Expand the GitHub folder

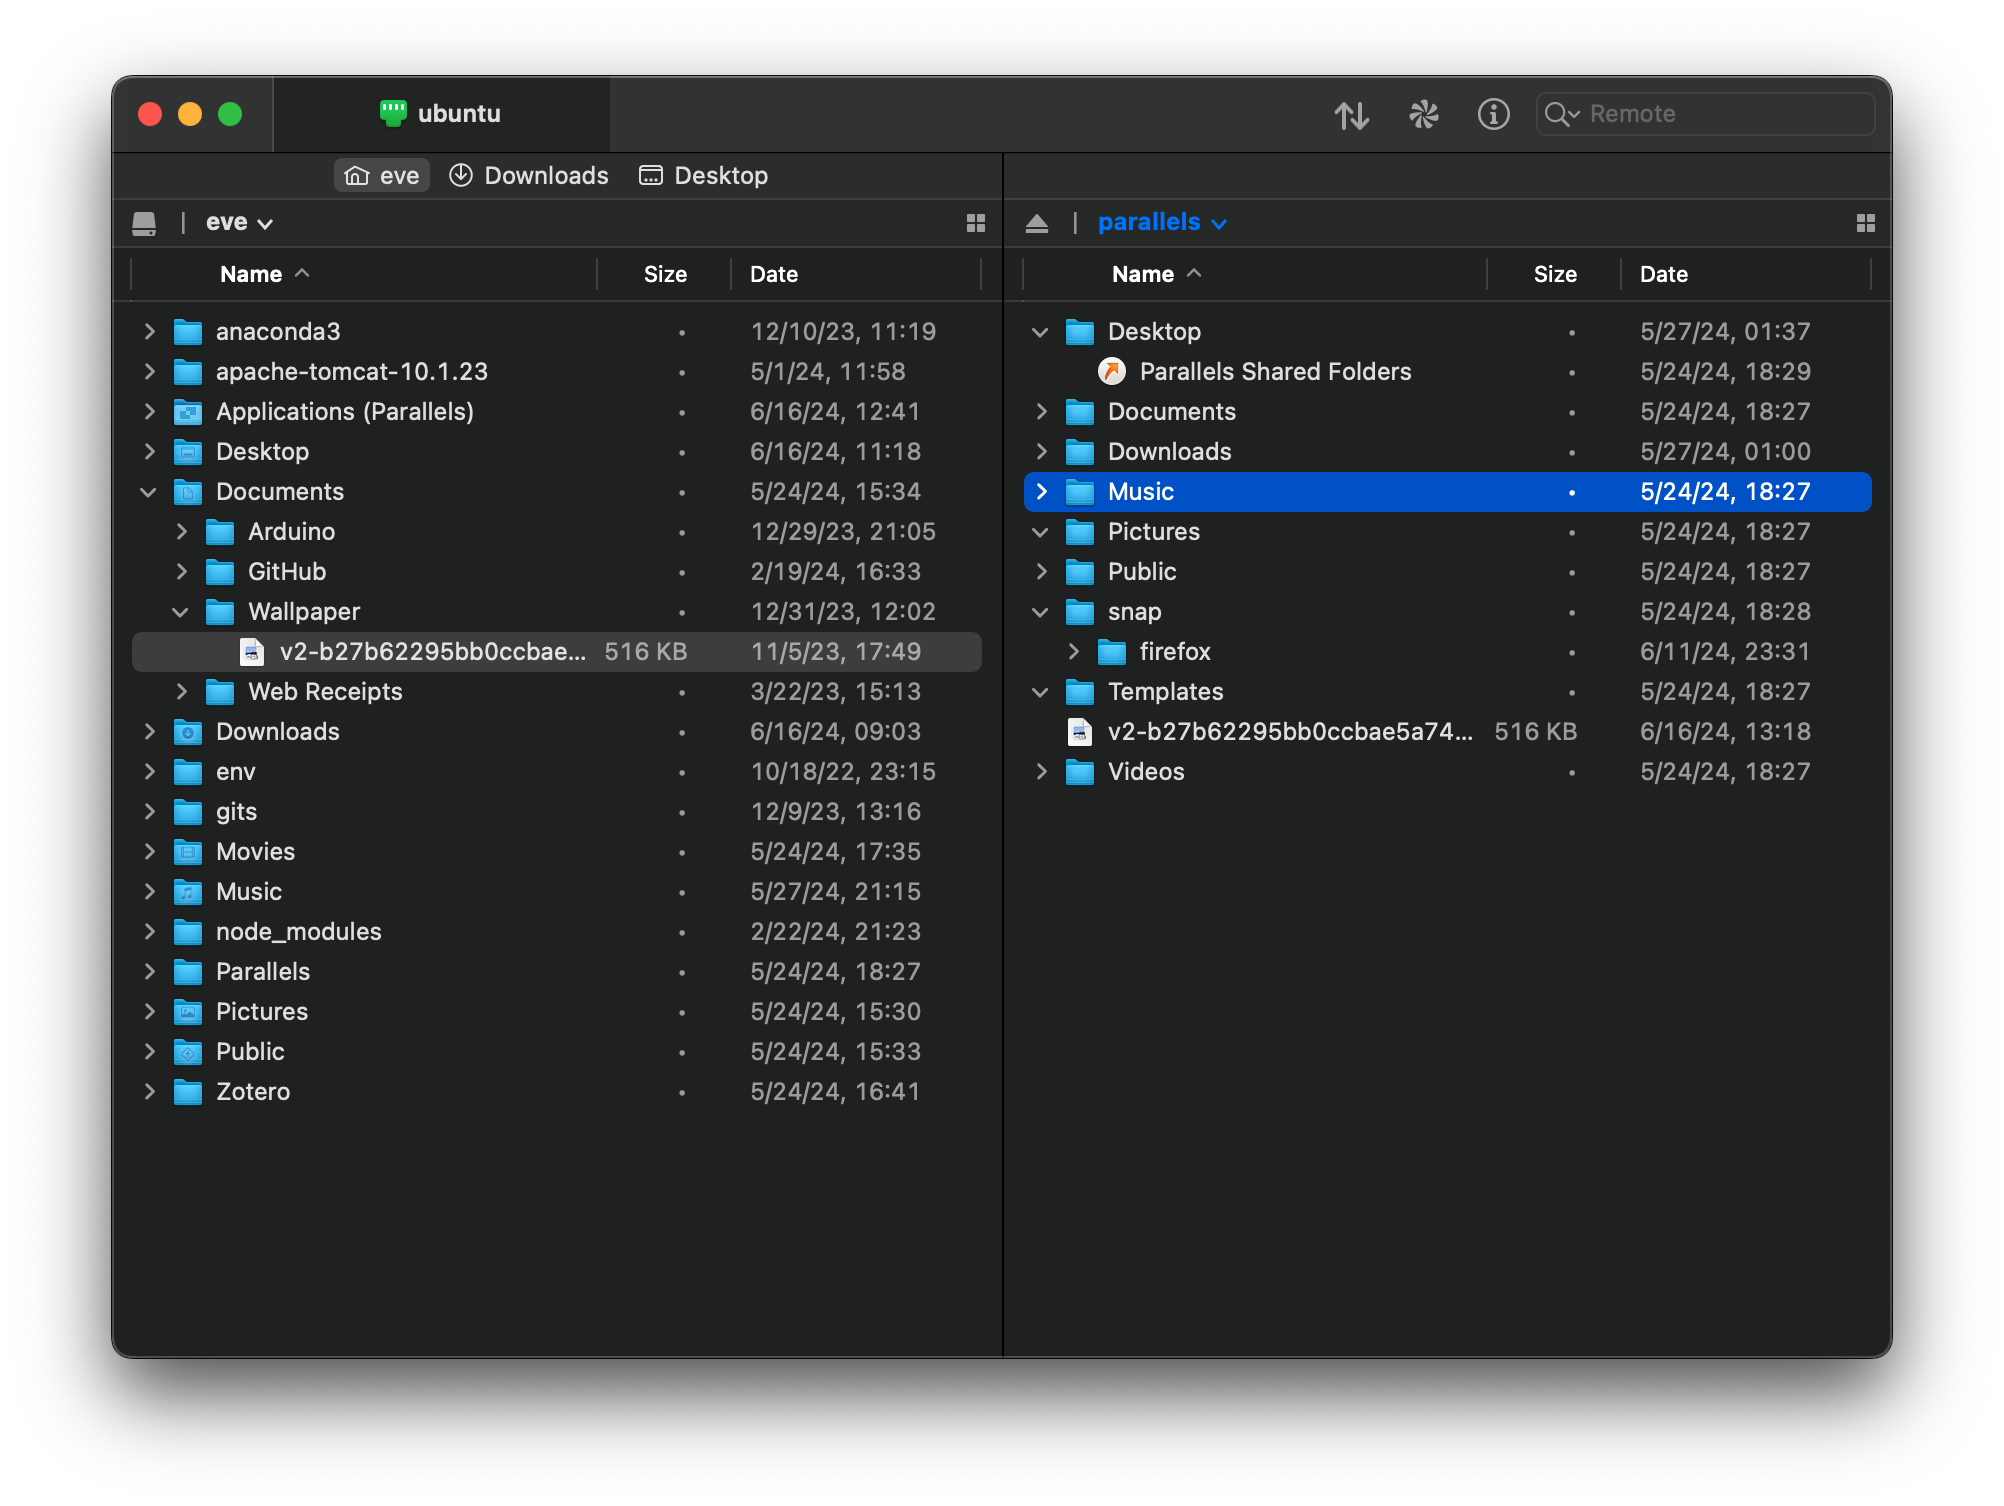(x=181, y=572)
